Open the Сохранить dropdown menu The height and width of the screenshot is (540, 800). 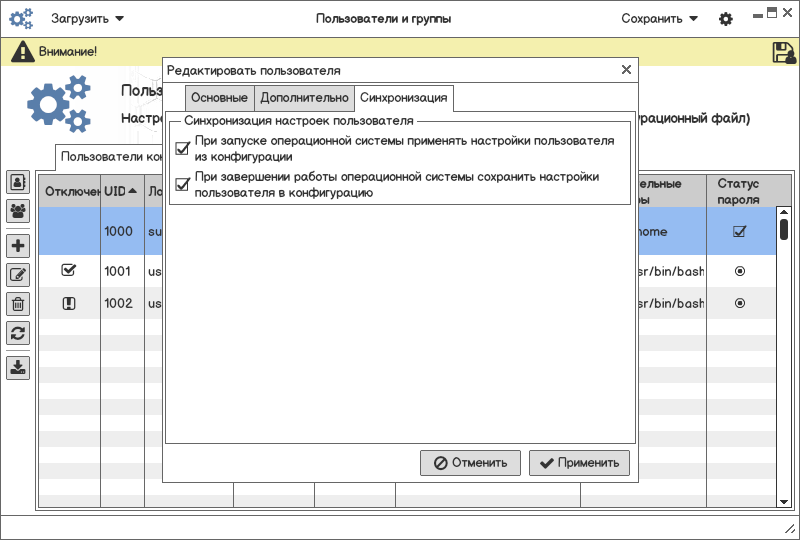click(659, 19)
